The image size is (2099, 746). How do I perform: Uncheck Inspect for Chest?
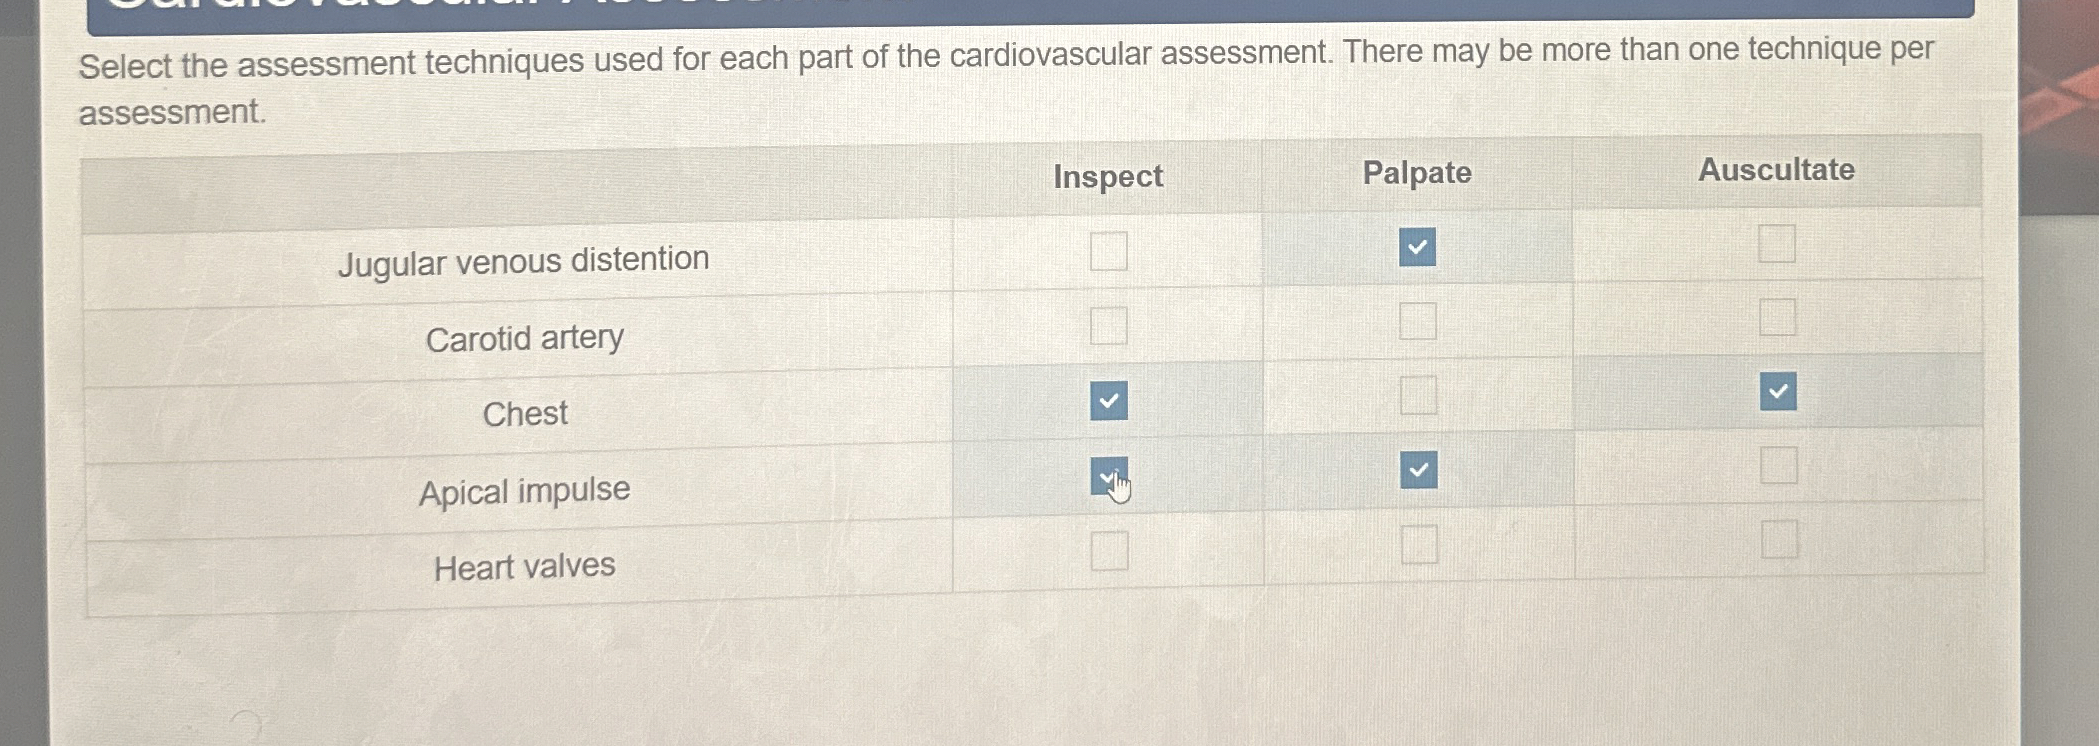(x=1110, y=402)
